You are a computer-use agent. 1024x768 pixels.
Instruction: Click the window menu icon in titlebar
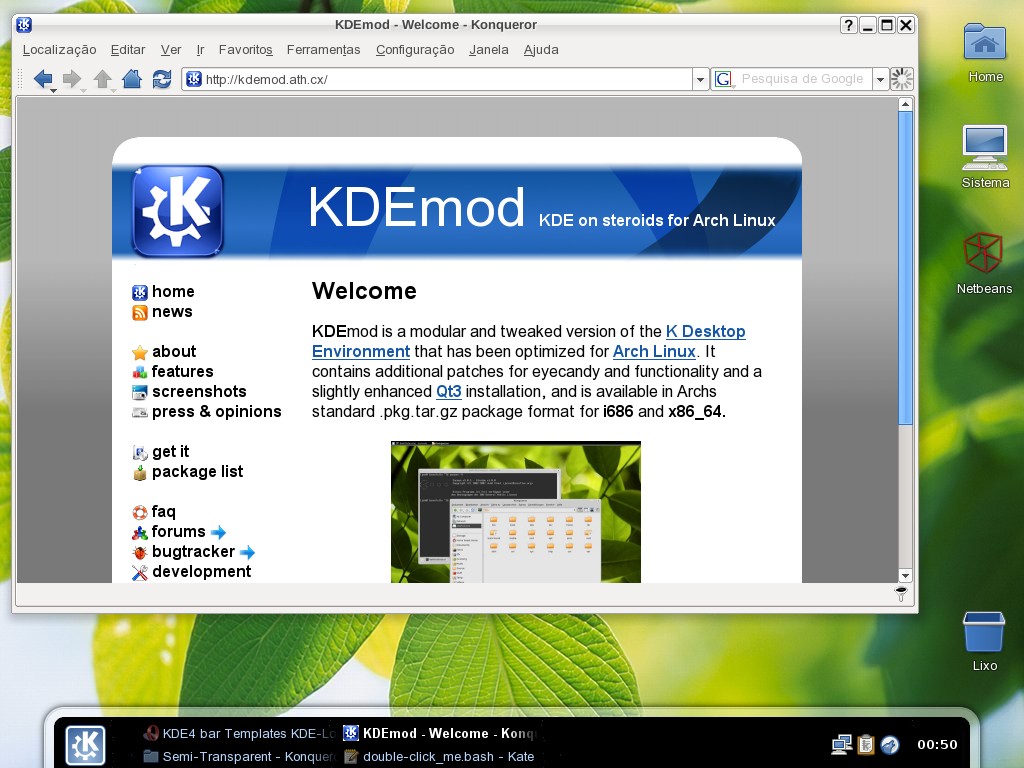coord(24,25)
